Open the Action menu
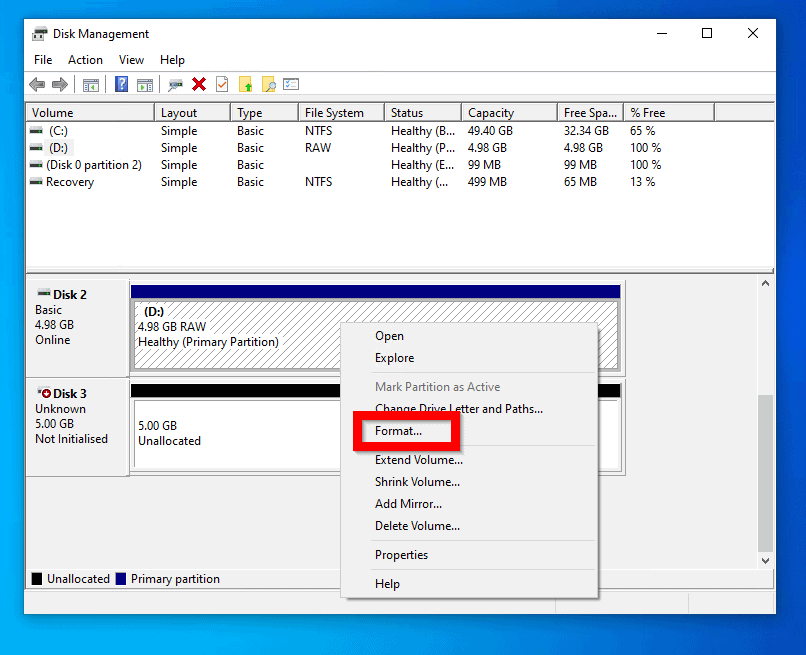This screenshot has width=806, height=655. [x=85, y=59]
